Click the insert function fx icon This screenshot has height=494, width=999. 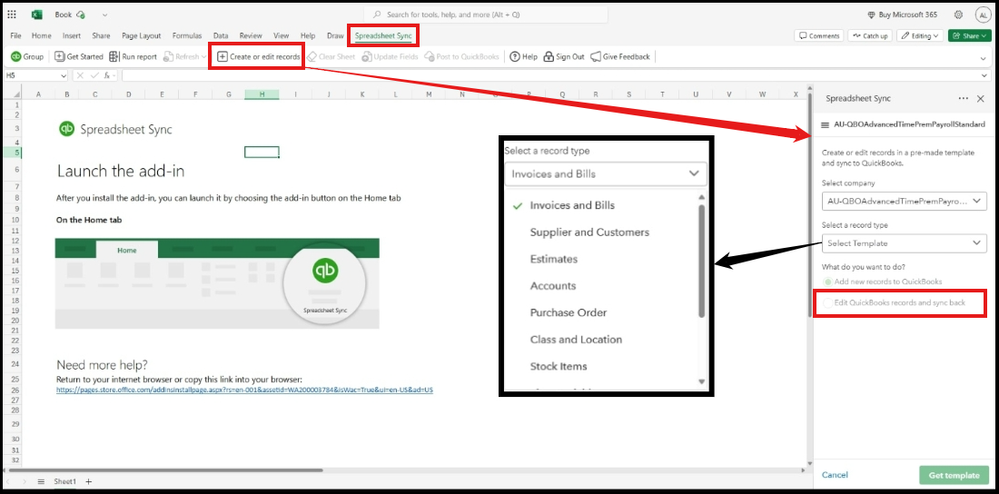108,75
